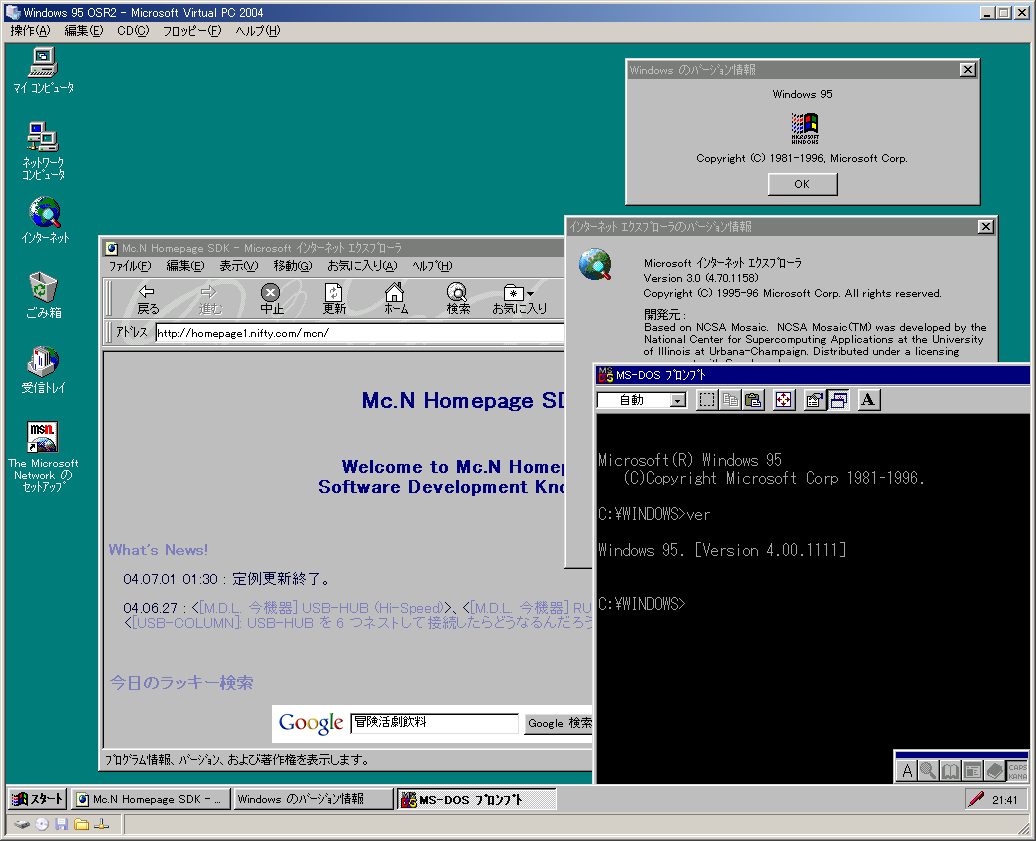Viewport: 1036px width, 841px height.
Task: Click the Search (検索) icon in browser toolbar
Action: point(458,298)
